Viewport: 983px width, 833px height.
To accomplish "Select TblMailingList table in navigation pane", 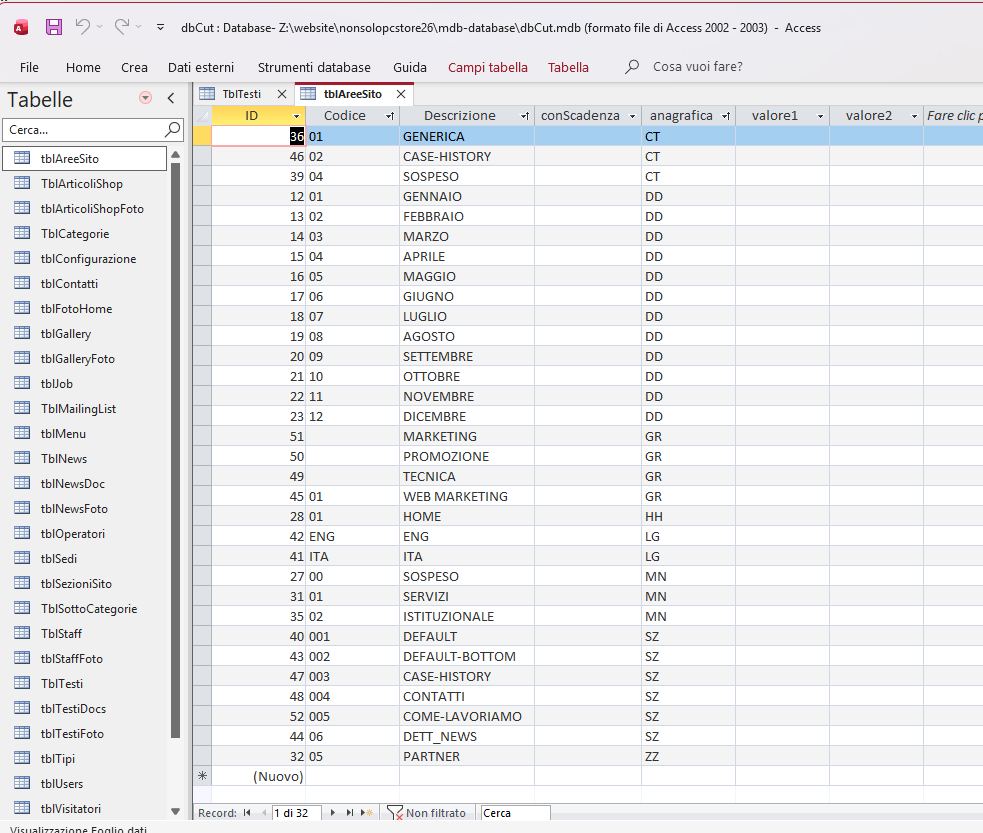I will [x=85, y=409].
